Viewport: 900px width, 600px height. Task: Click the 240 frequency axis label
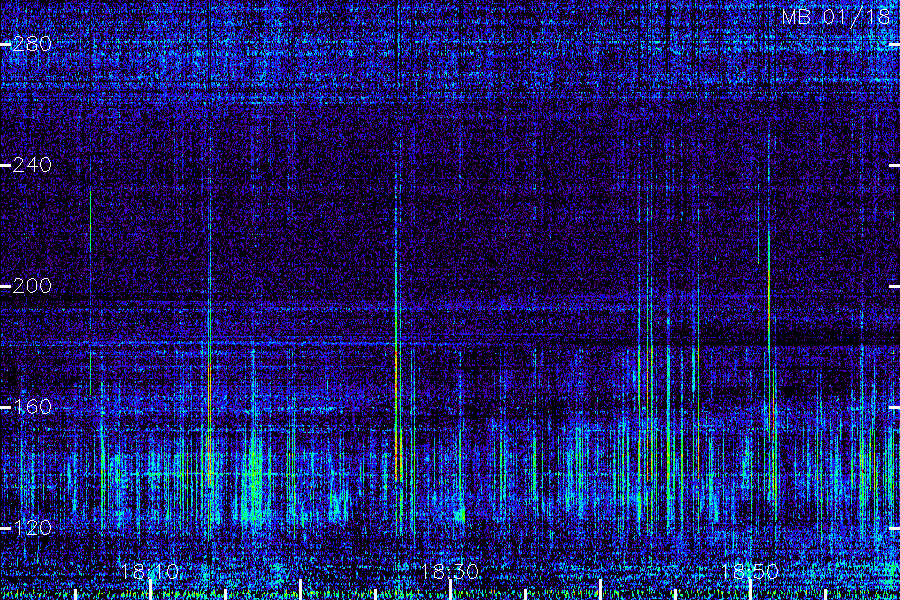pos(32,165)
